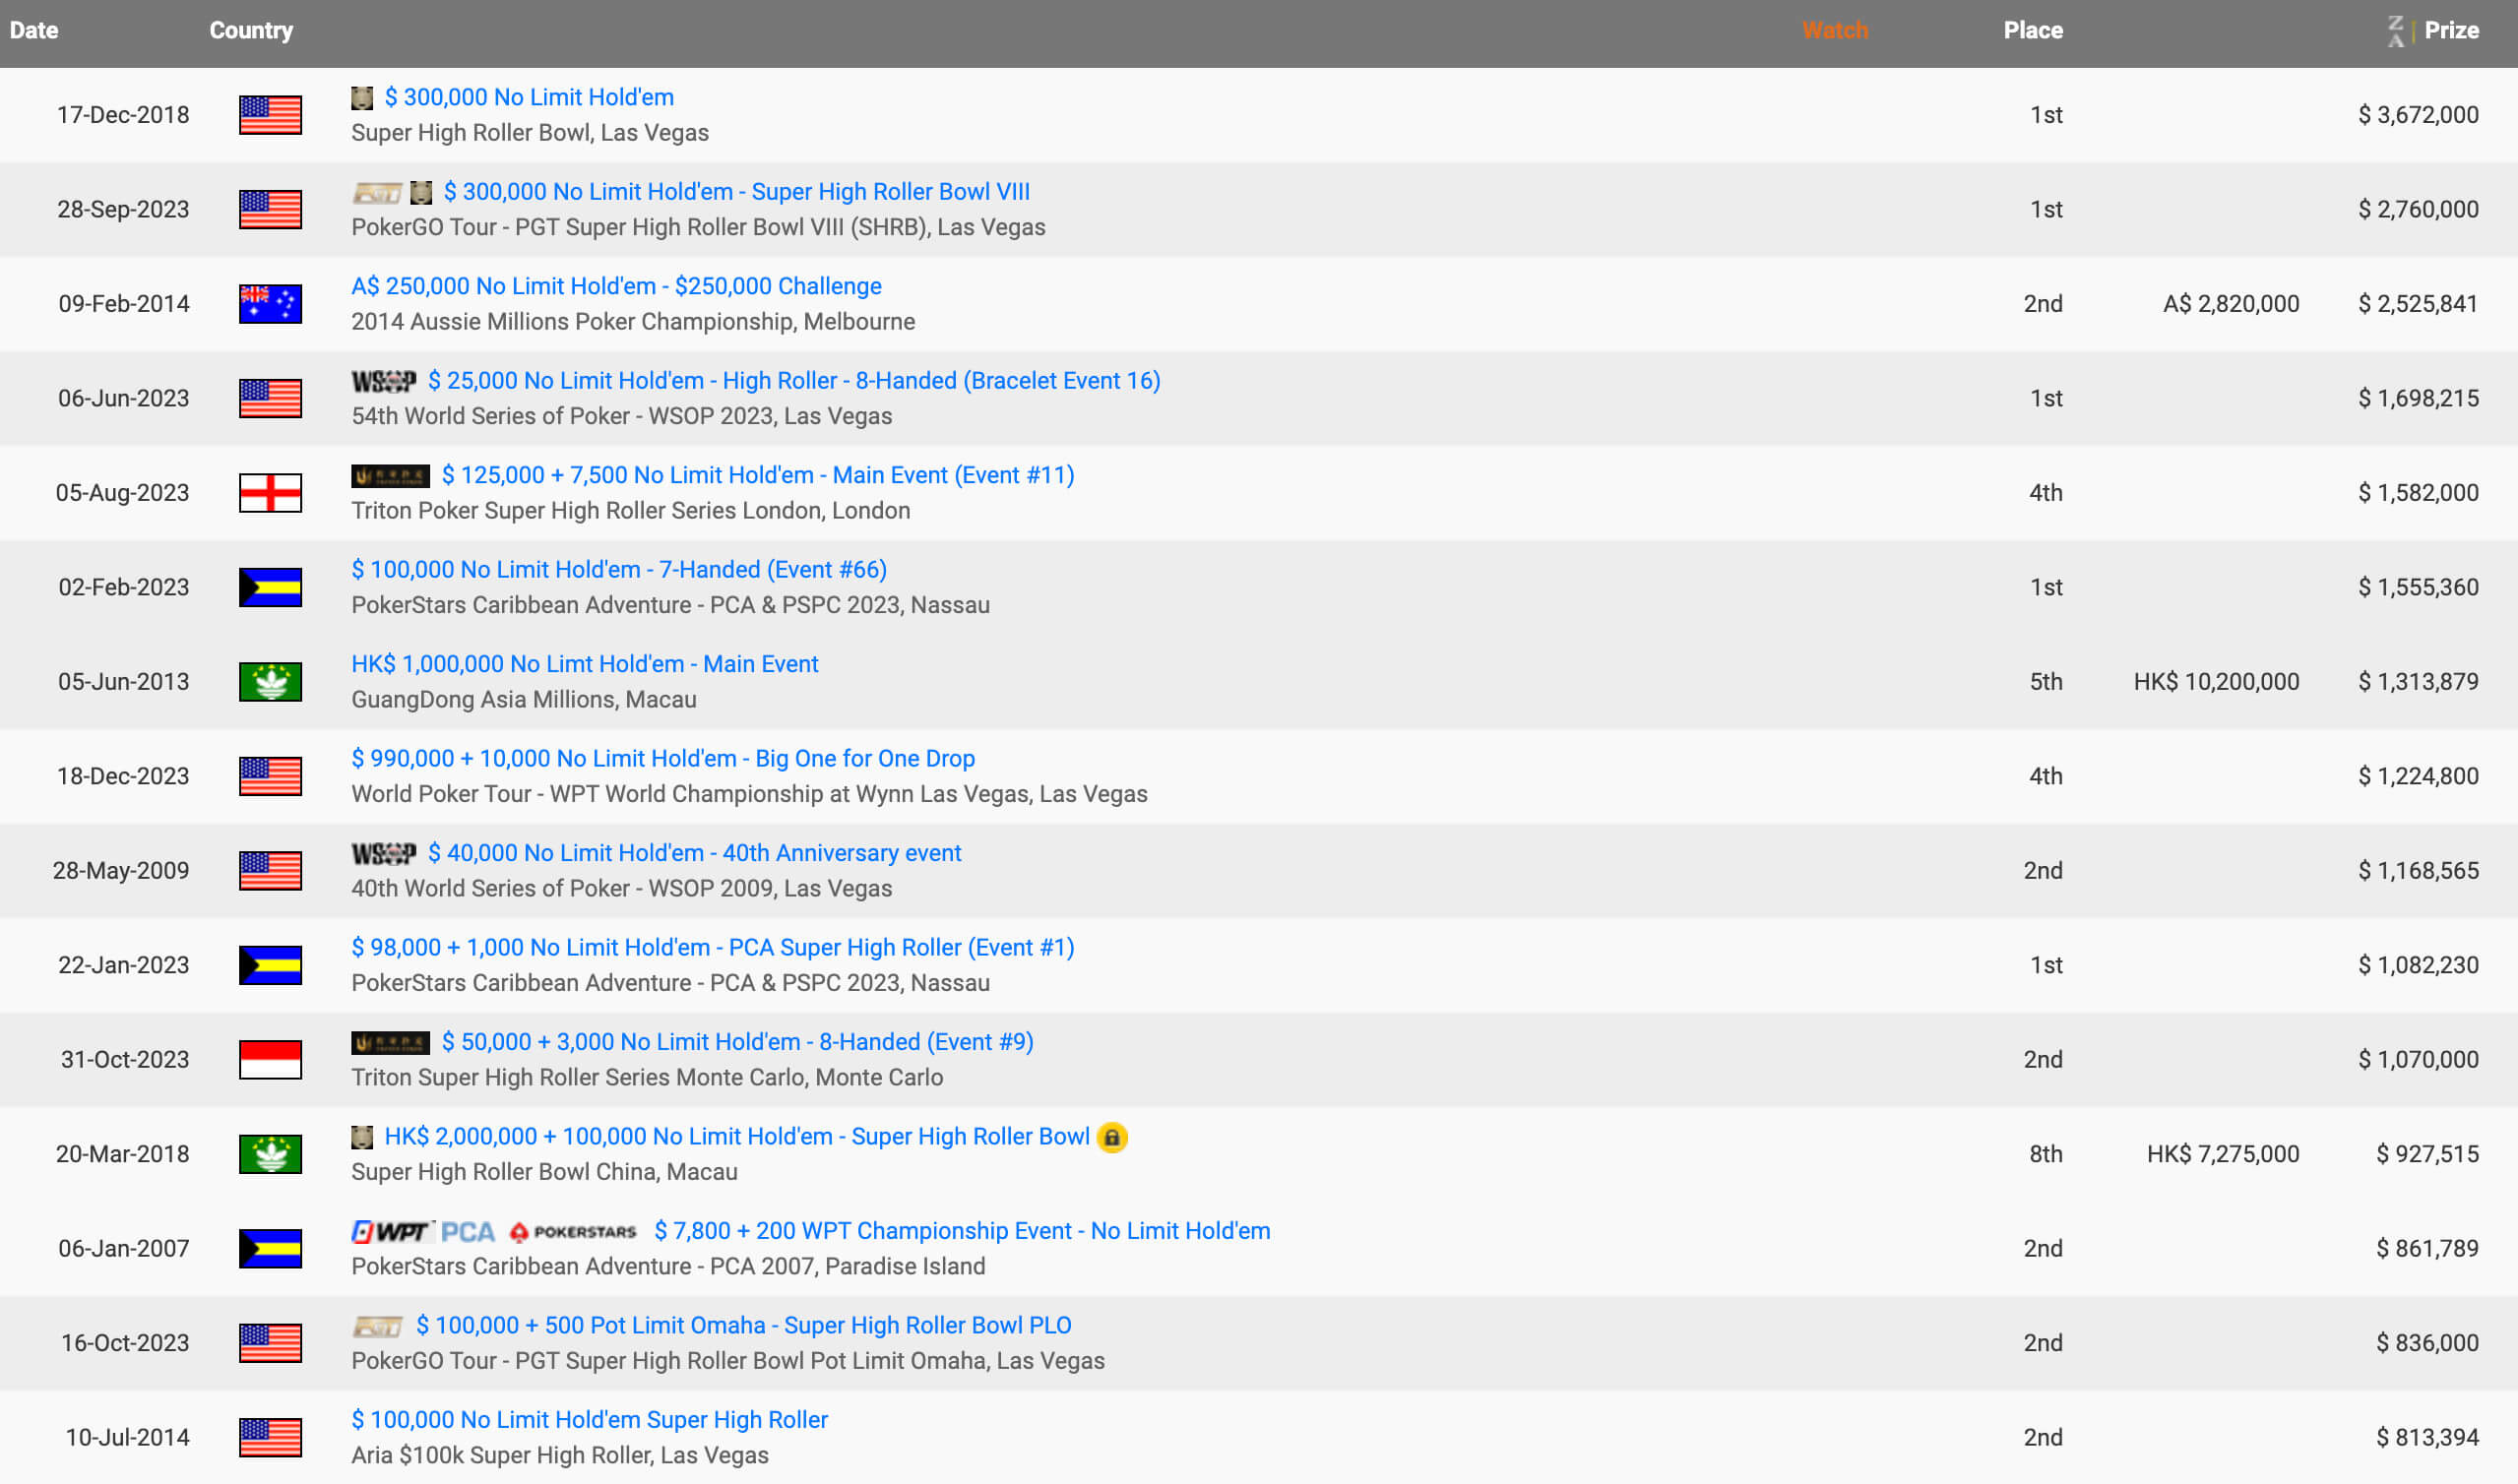Click the WSOP logo beside Bracelet Event 16
Screen dimensions: 2518x1484
[x=383, y=381]
